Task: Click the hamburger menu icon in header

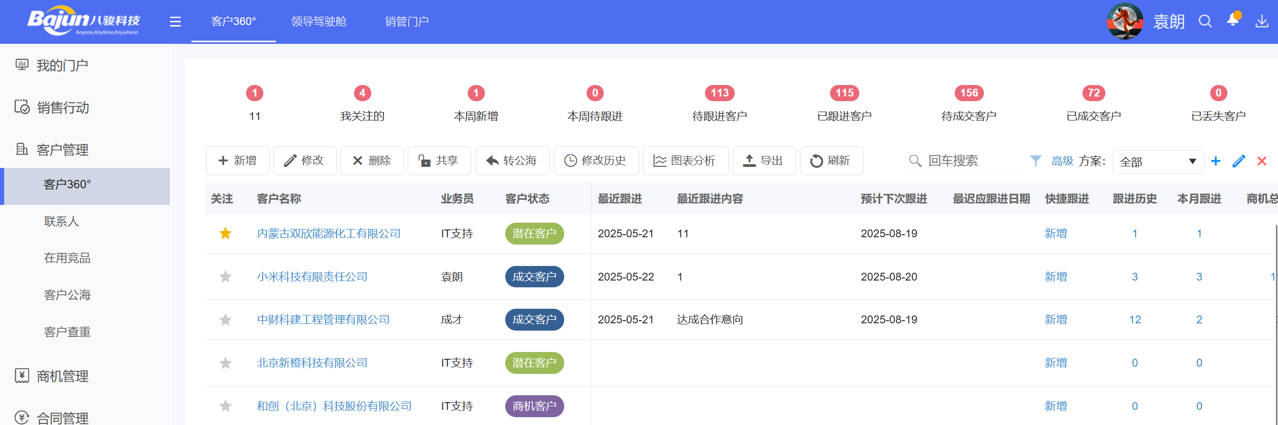Action: (175, 22)
